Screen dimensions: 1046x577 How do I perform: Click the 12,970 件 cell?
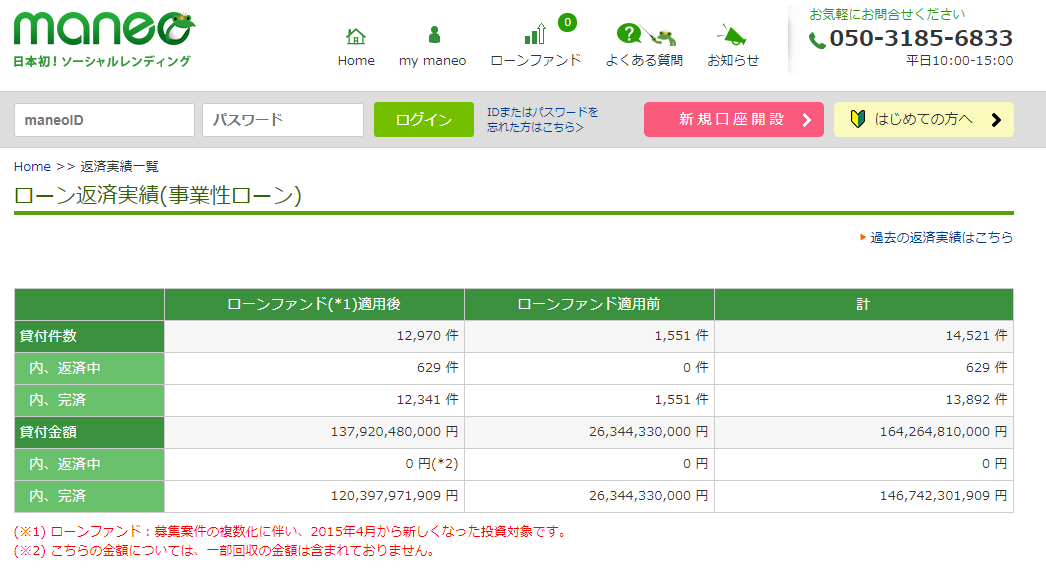[314, 336]
